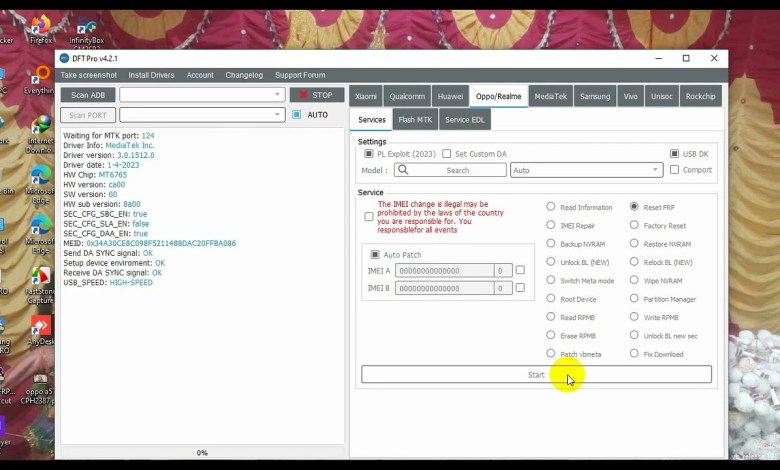780x470 pixels.
Task: Select Read Information radio option
Action: (551, 206)
